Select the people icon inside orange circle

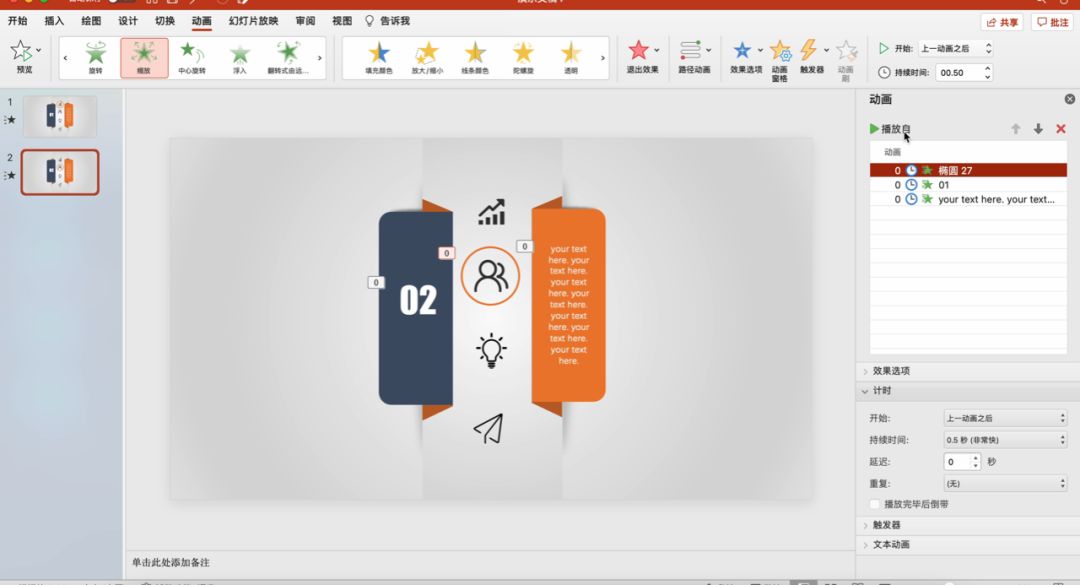[490, 276]
